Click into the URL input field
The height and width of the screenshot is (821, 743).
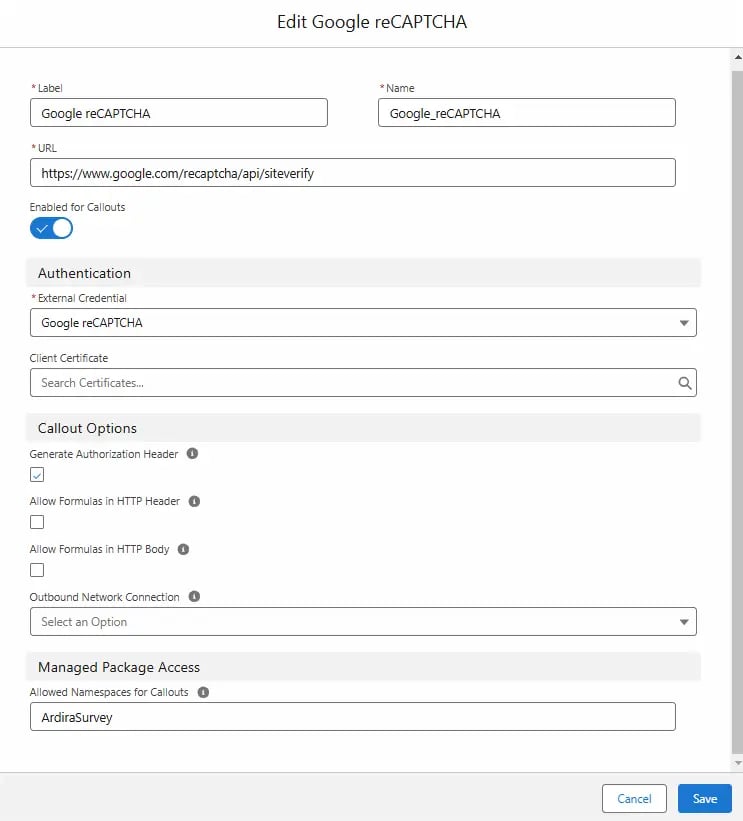353,173
